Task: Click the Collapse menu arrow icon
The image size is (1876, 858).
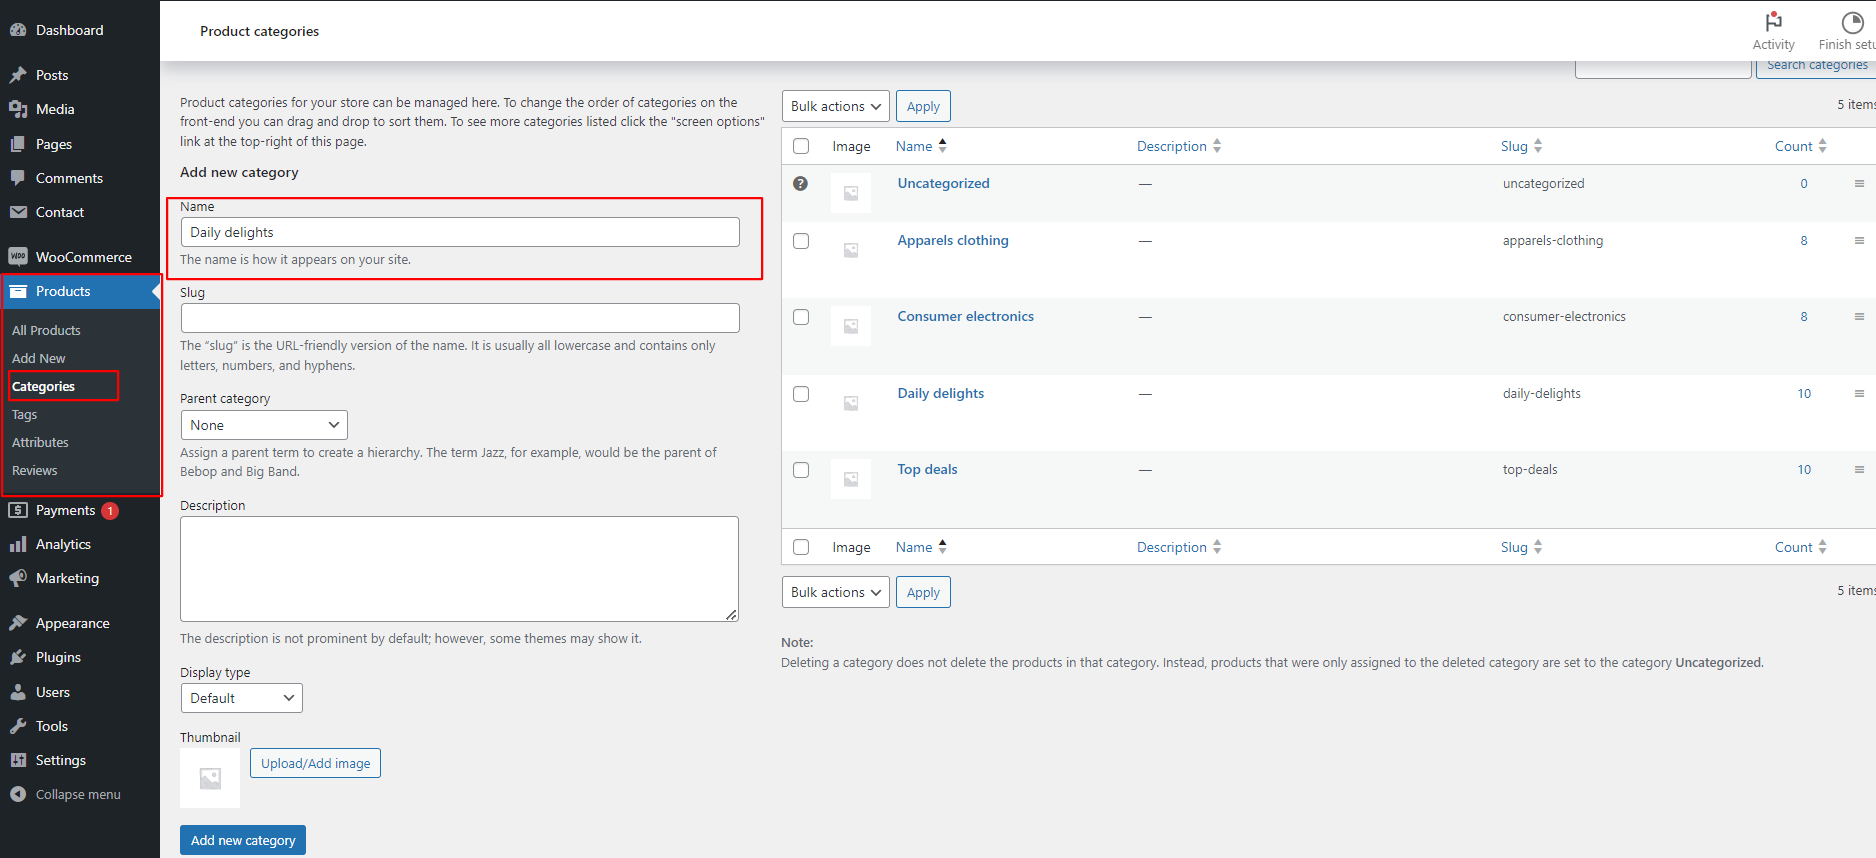Action: [18, 794]
